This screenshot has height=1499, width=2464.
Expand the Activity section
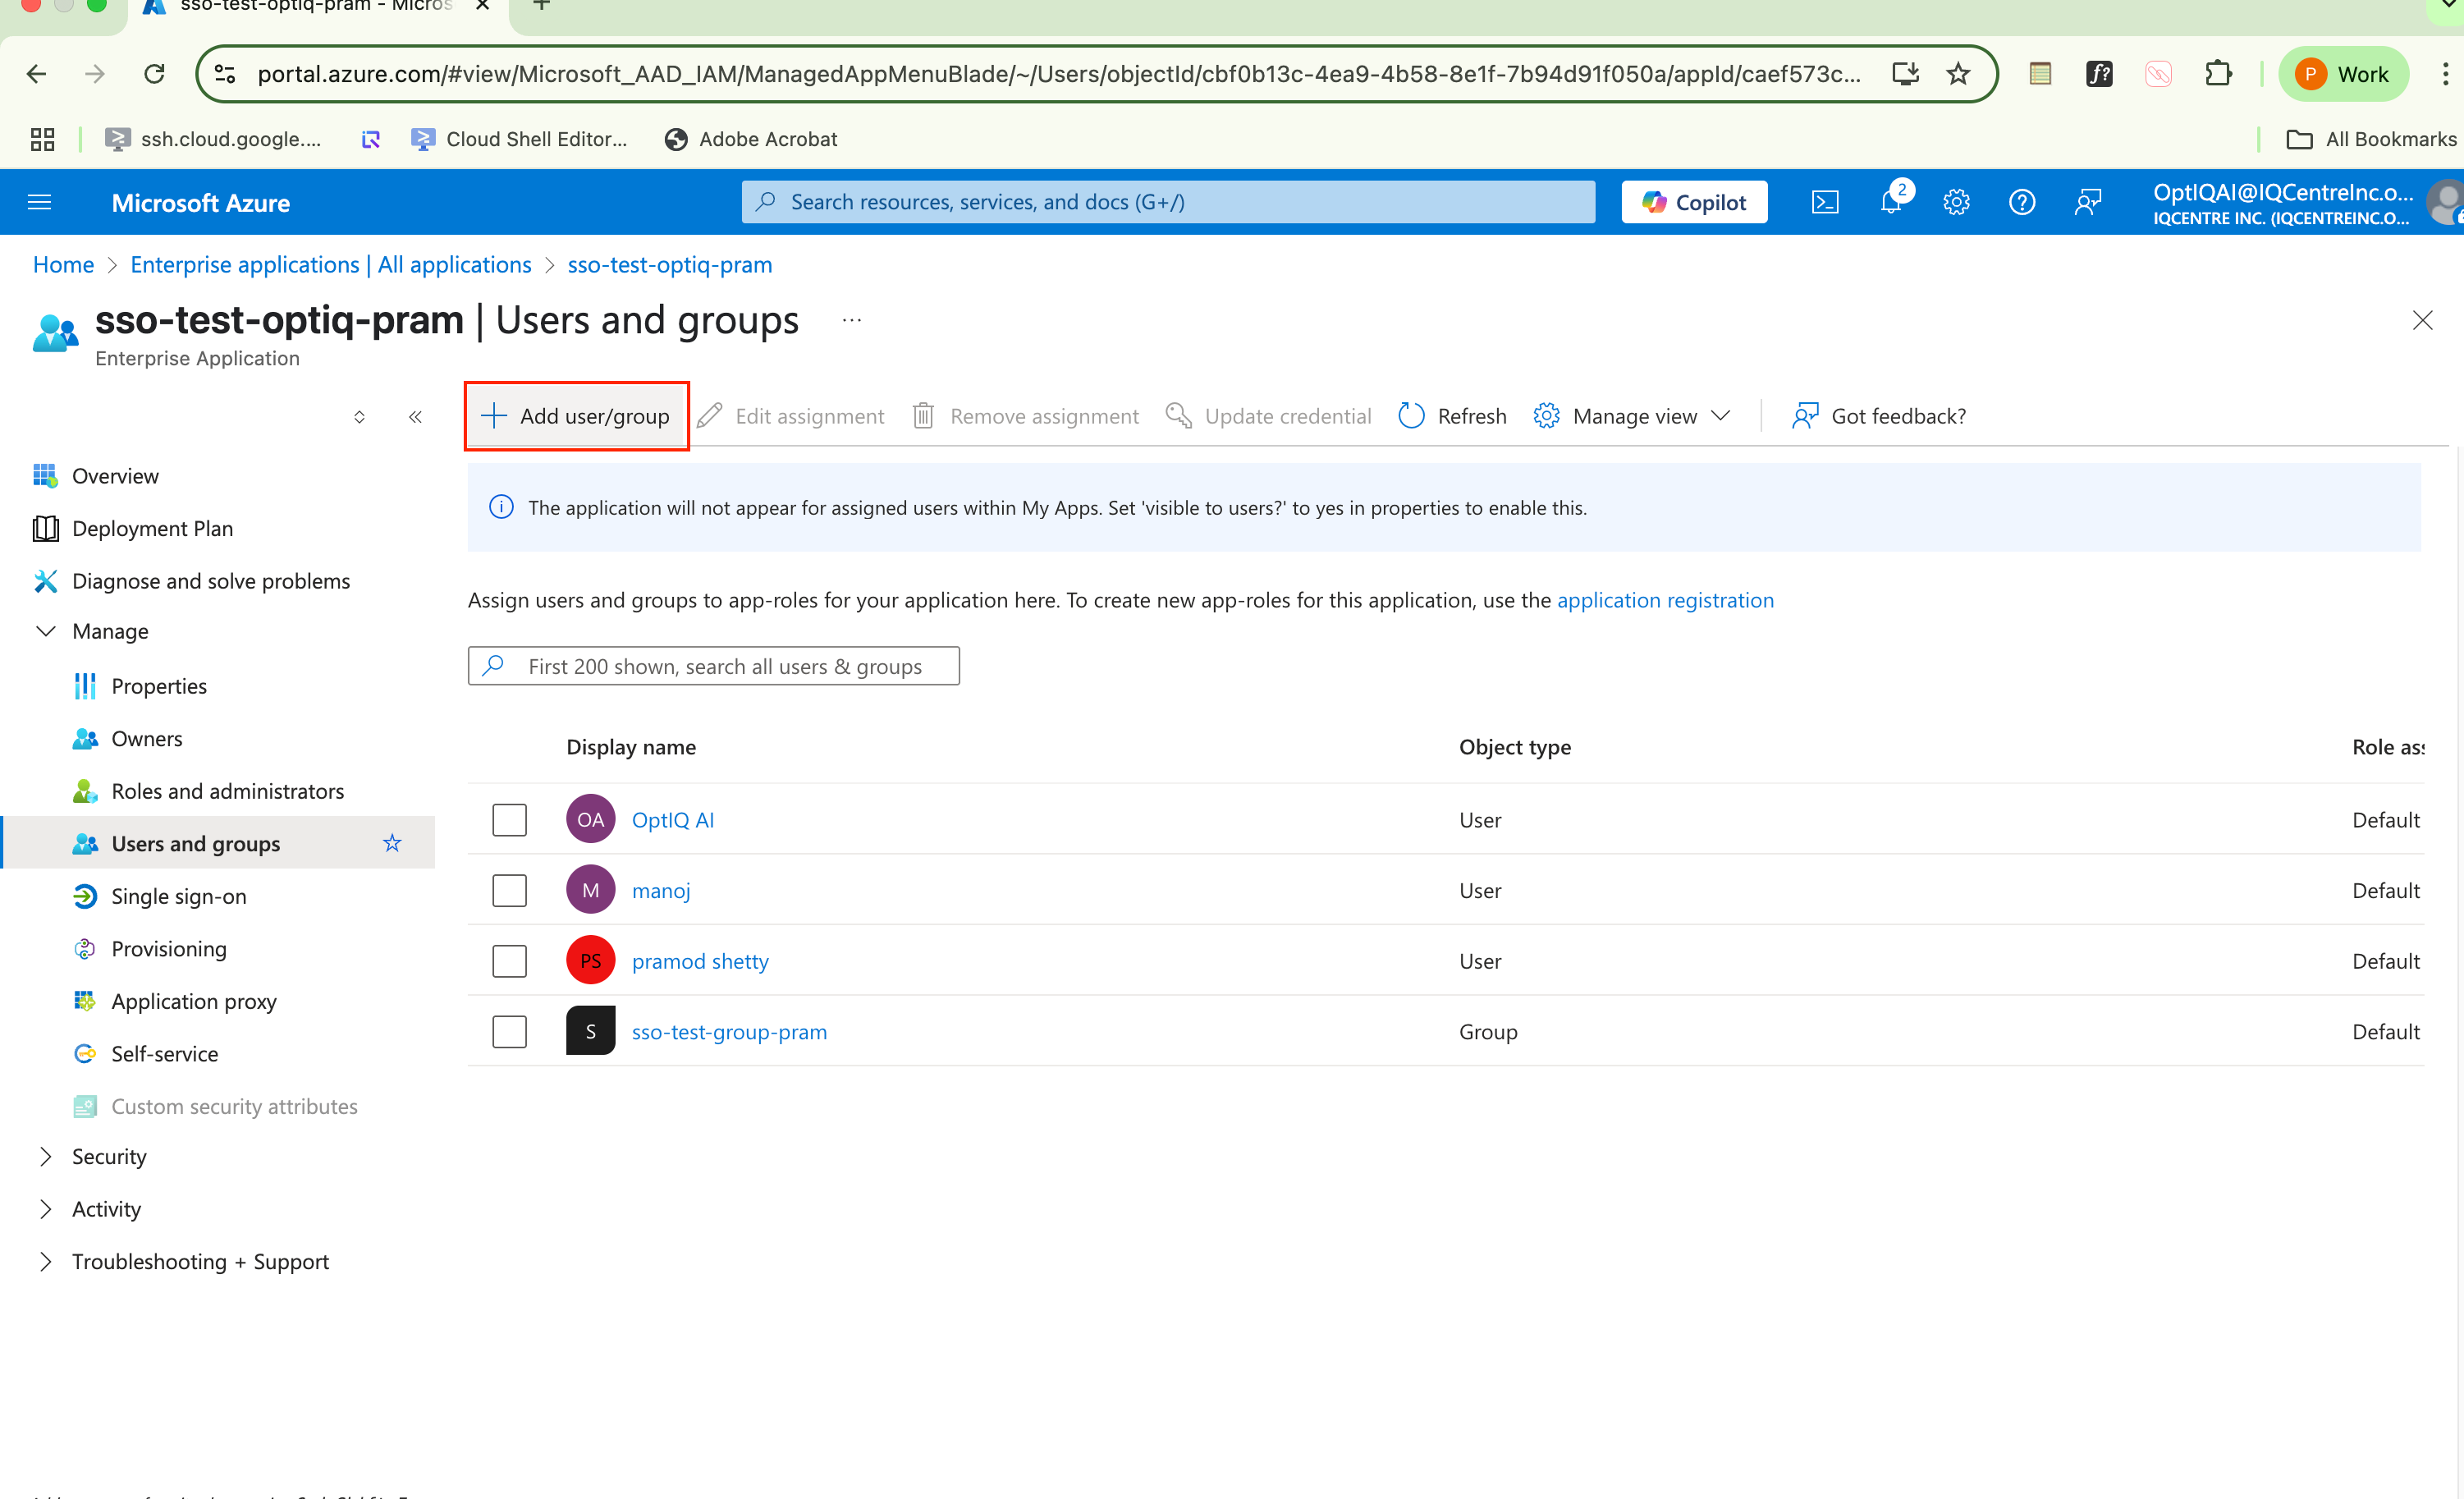point(46,1209)
